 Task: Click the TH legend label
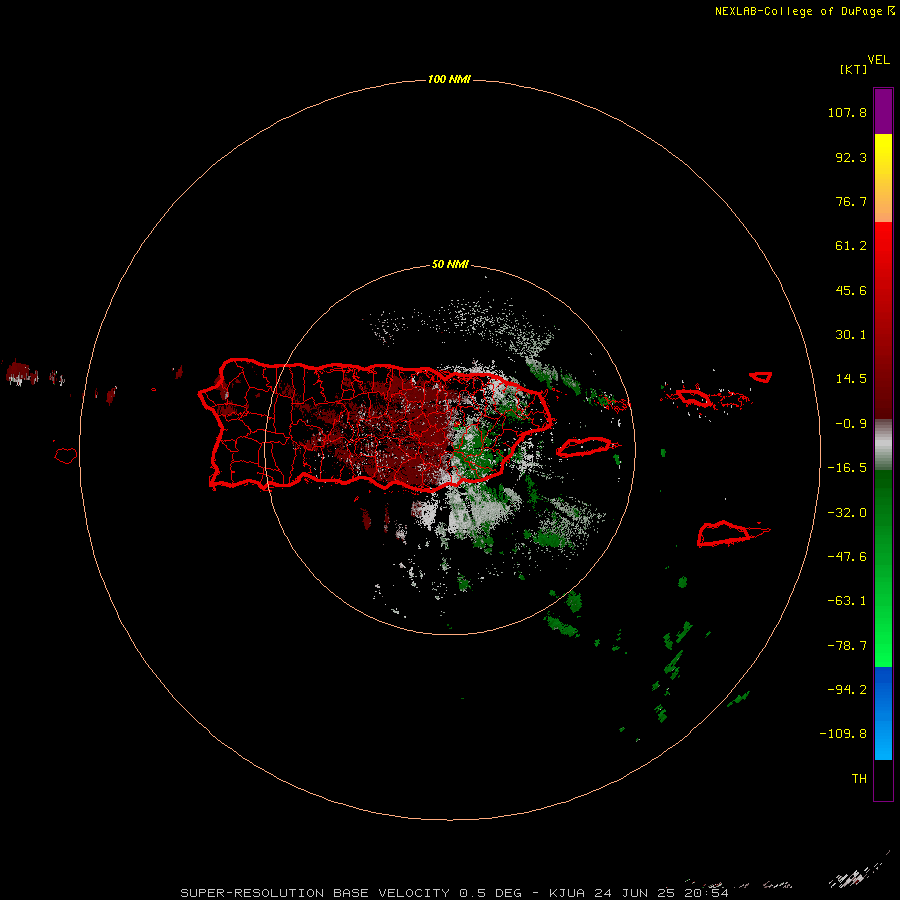click(859, 779)
